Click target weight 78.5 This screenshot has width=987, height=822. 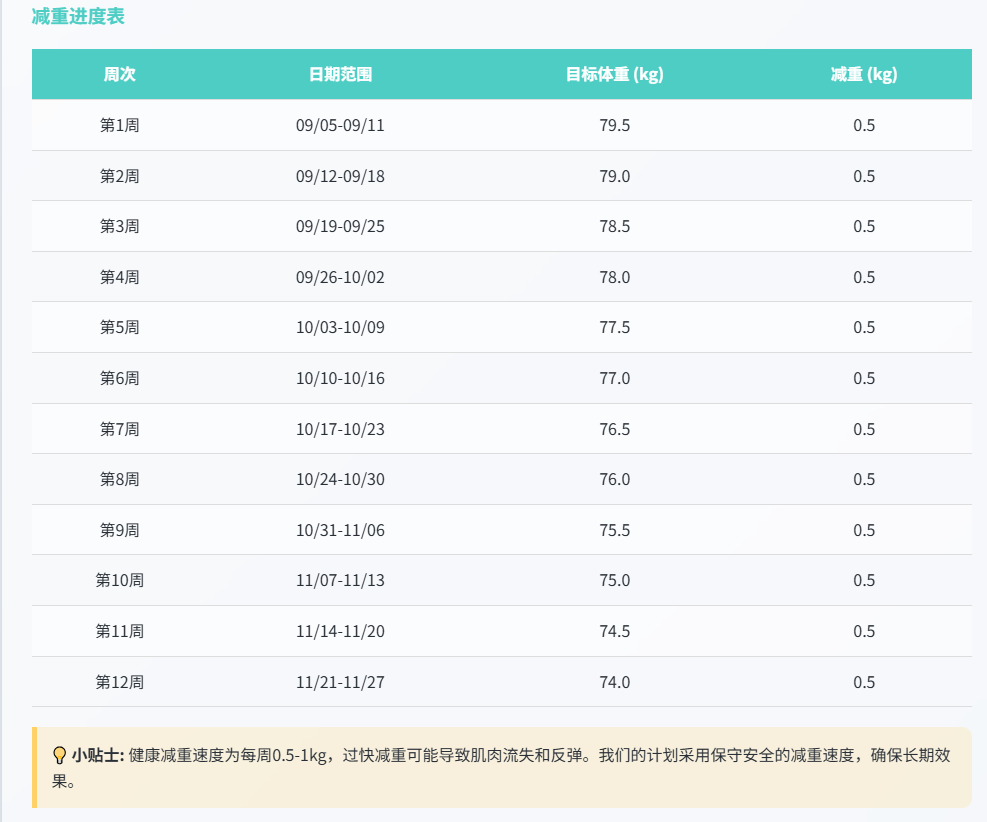point(614,227)
